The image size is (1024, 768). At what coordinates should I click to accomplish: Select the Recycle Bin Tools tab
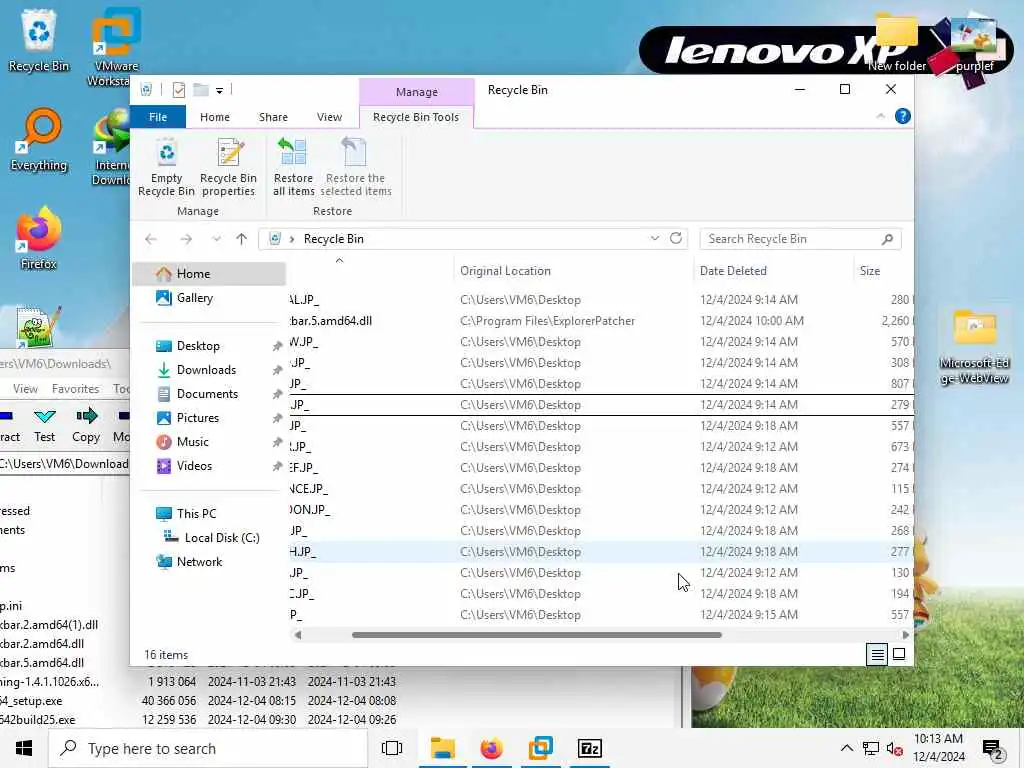pyautogui.click(x=416, y=117)
